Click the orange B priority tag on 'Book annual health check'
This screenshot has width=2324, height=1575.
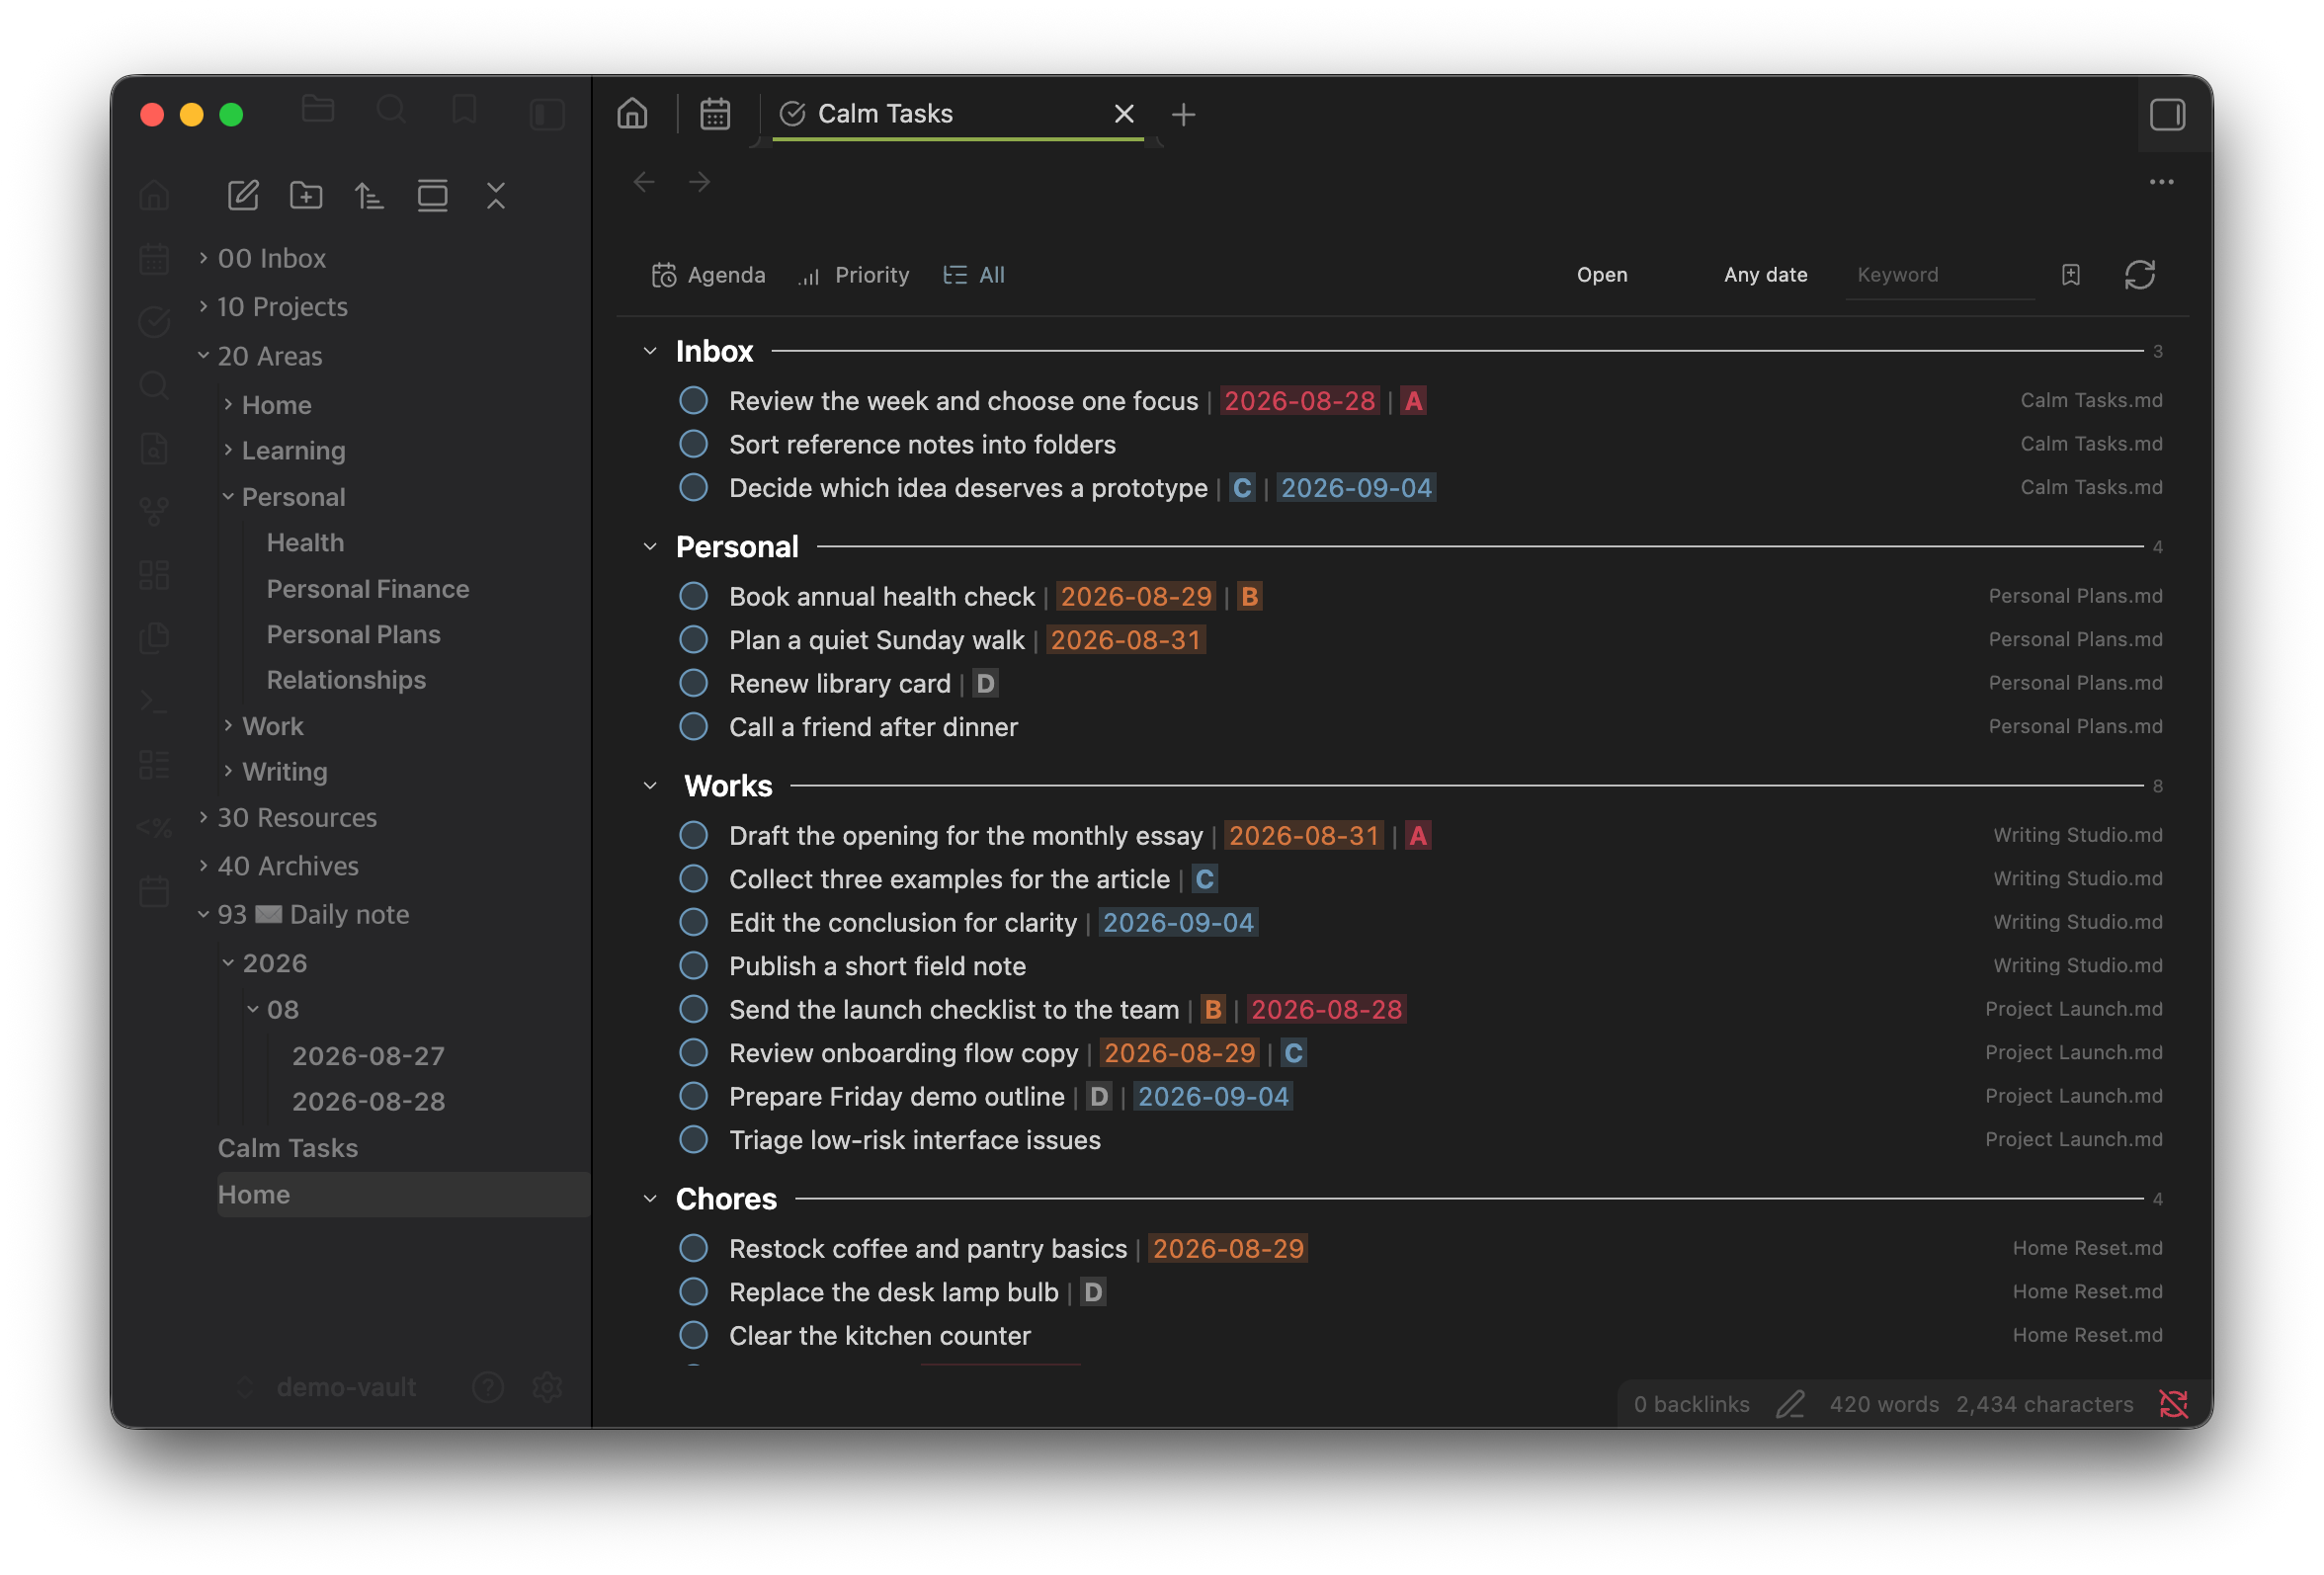pos(1249,597)
